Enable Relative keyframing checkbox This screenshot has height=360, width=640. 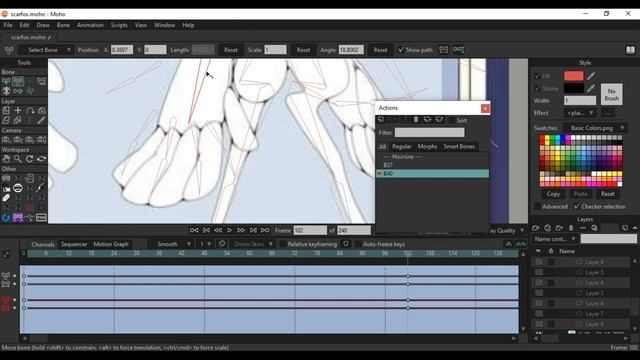click(282, 244)
